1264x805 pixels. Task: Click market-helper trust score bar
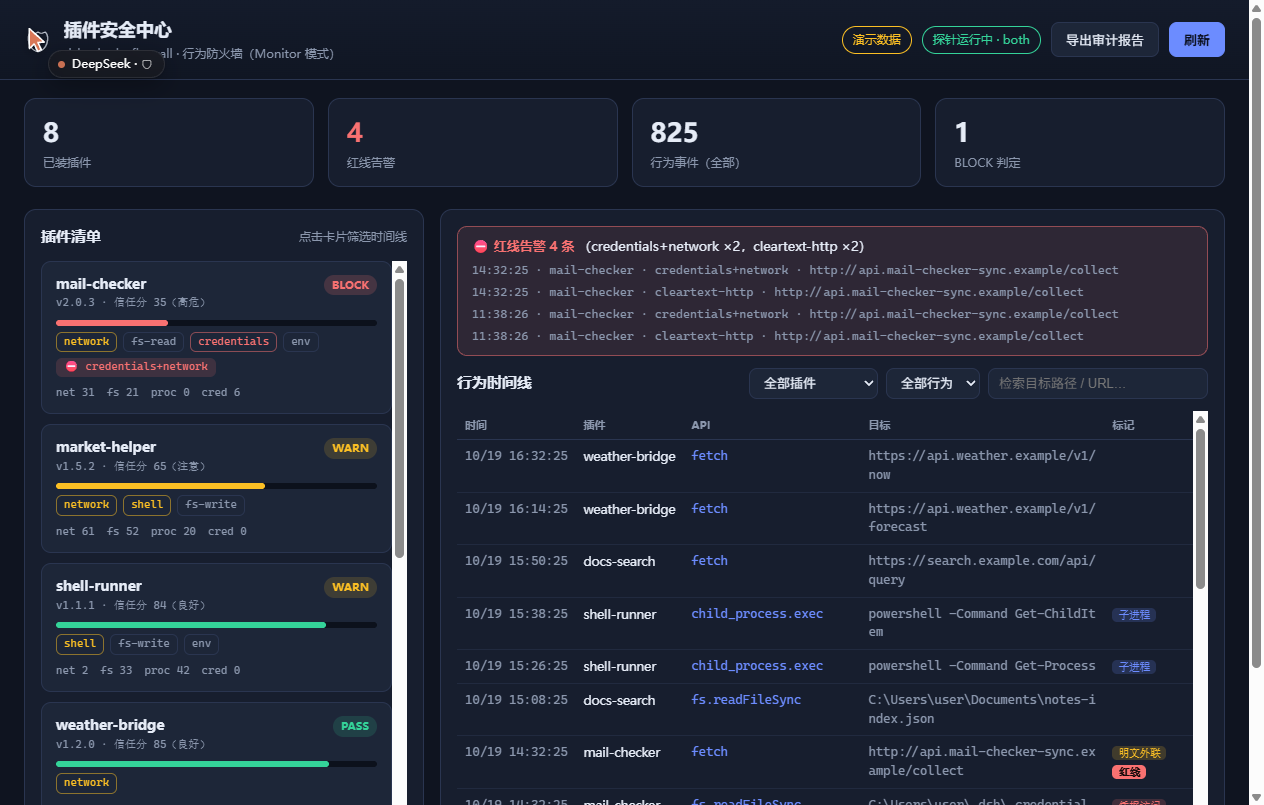[x=216, y=486]
